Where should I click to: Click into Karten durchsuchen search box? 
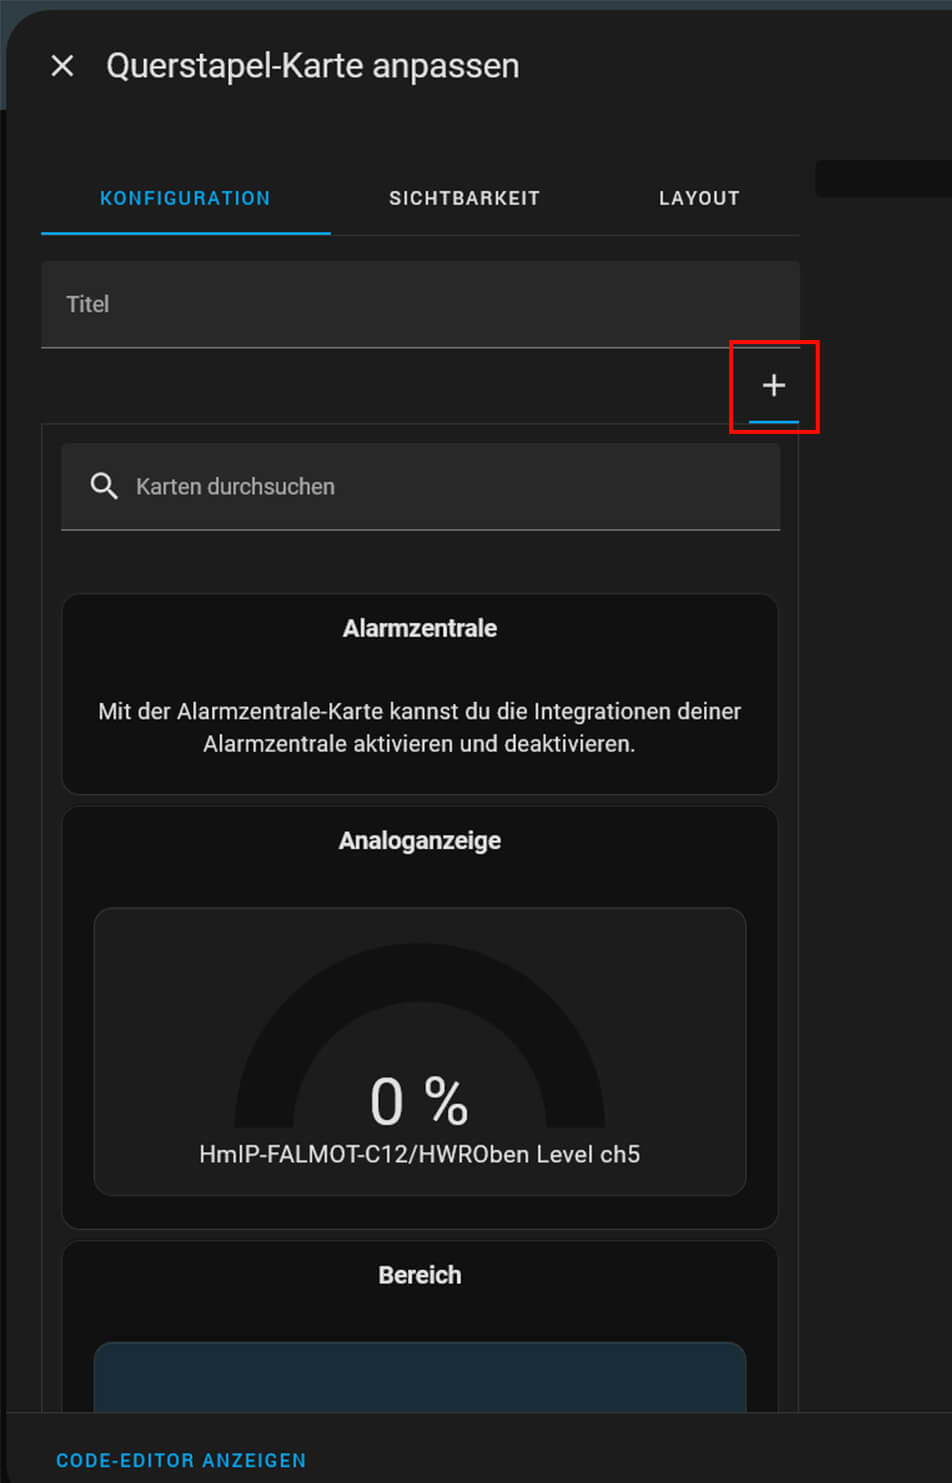[420, 486]
